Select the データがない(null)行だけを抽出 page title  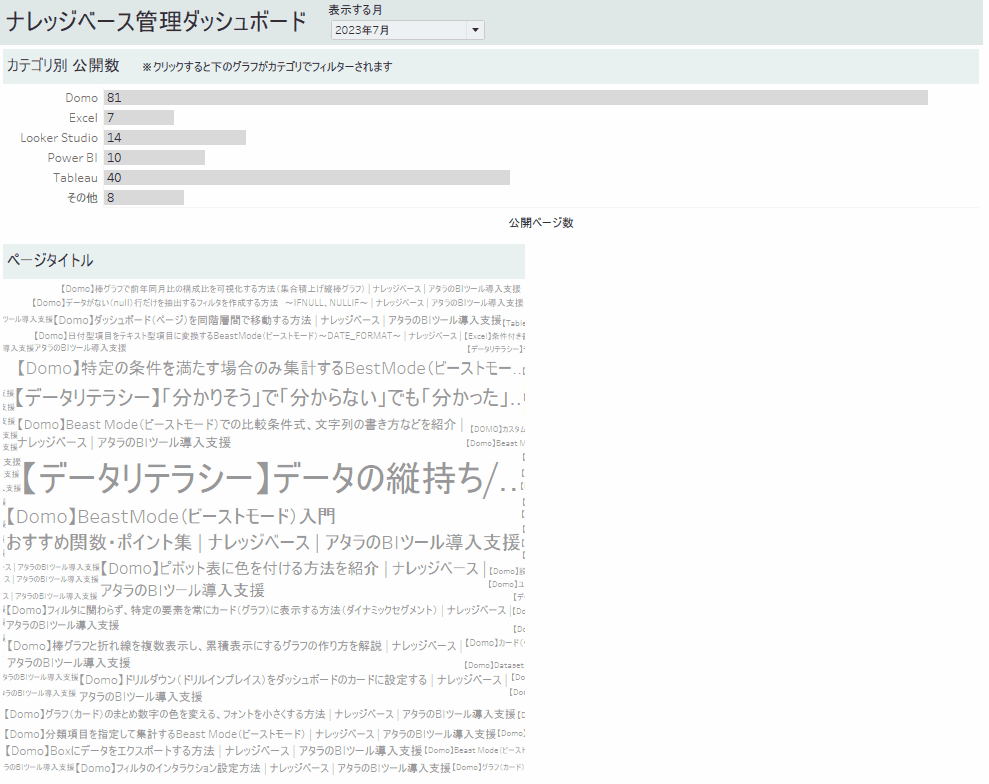tap(277, 303)
